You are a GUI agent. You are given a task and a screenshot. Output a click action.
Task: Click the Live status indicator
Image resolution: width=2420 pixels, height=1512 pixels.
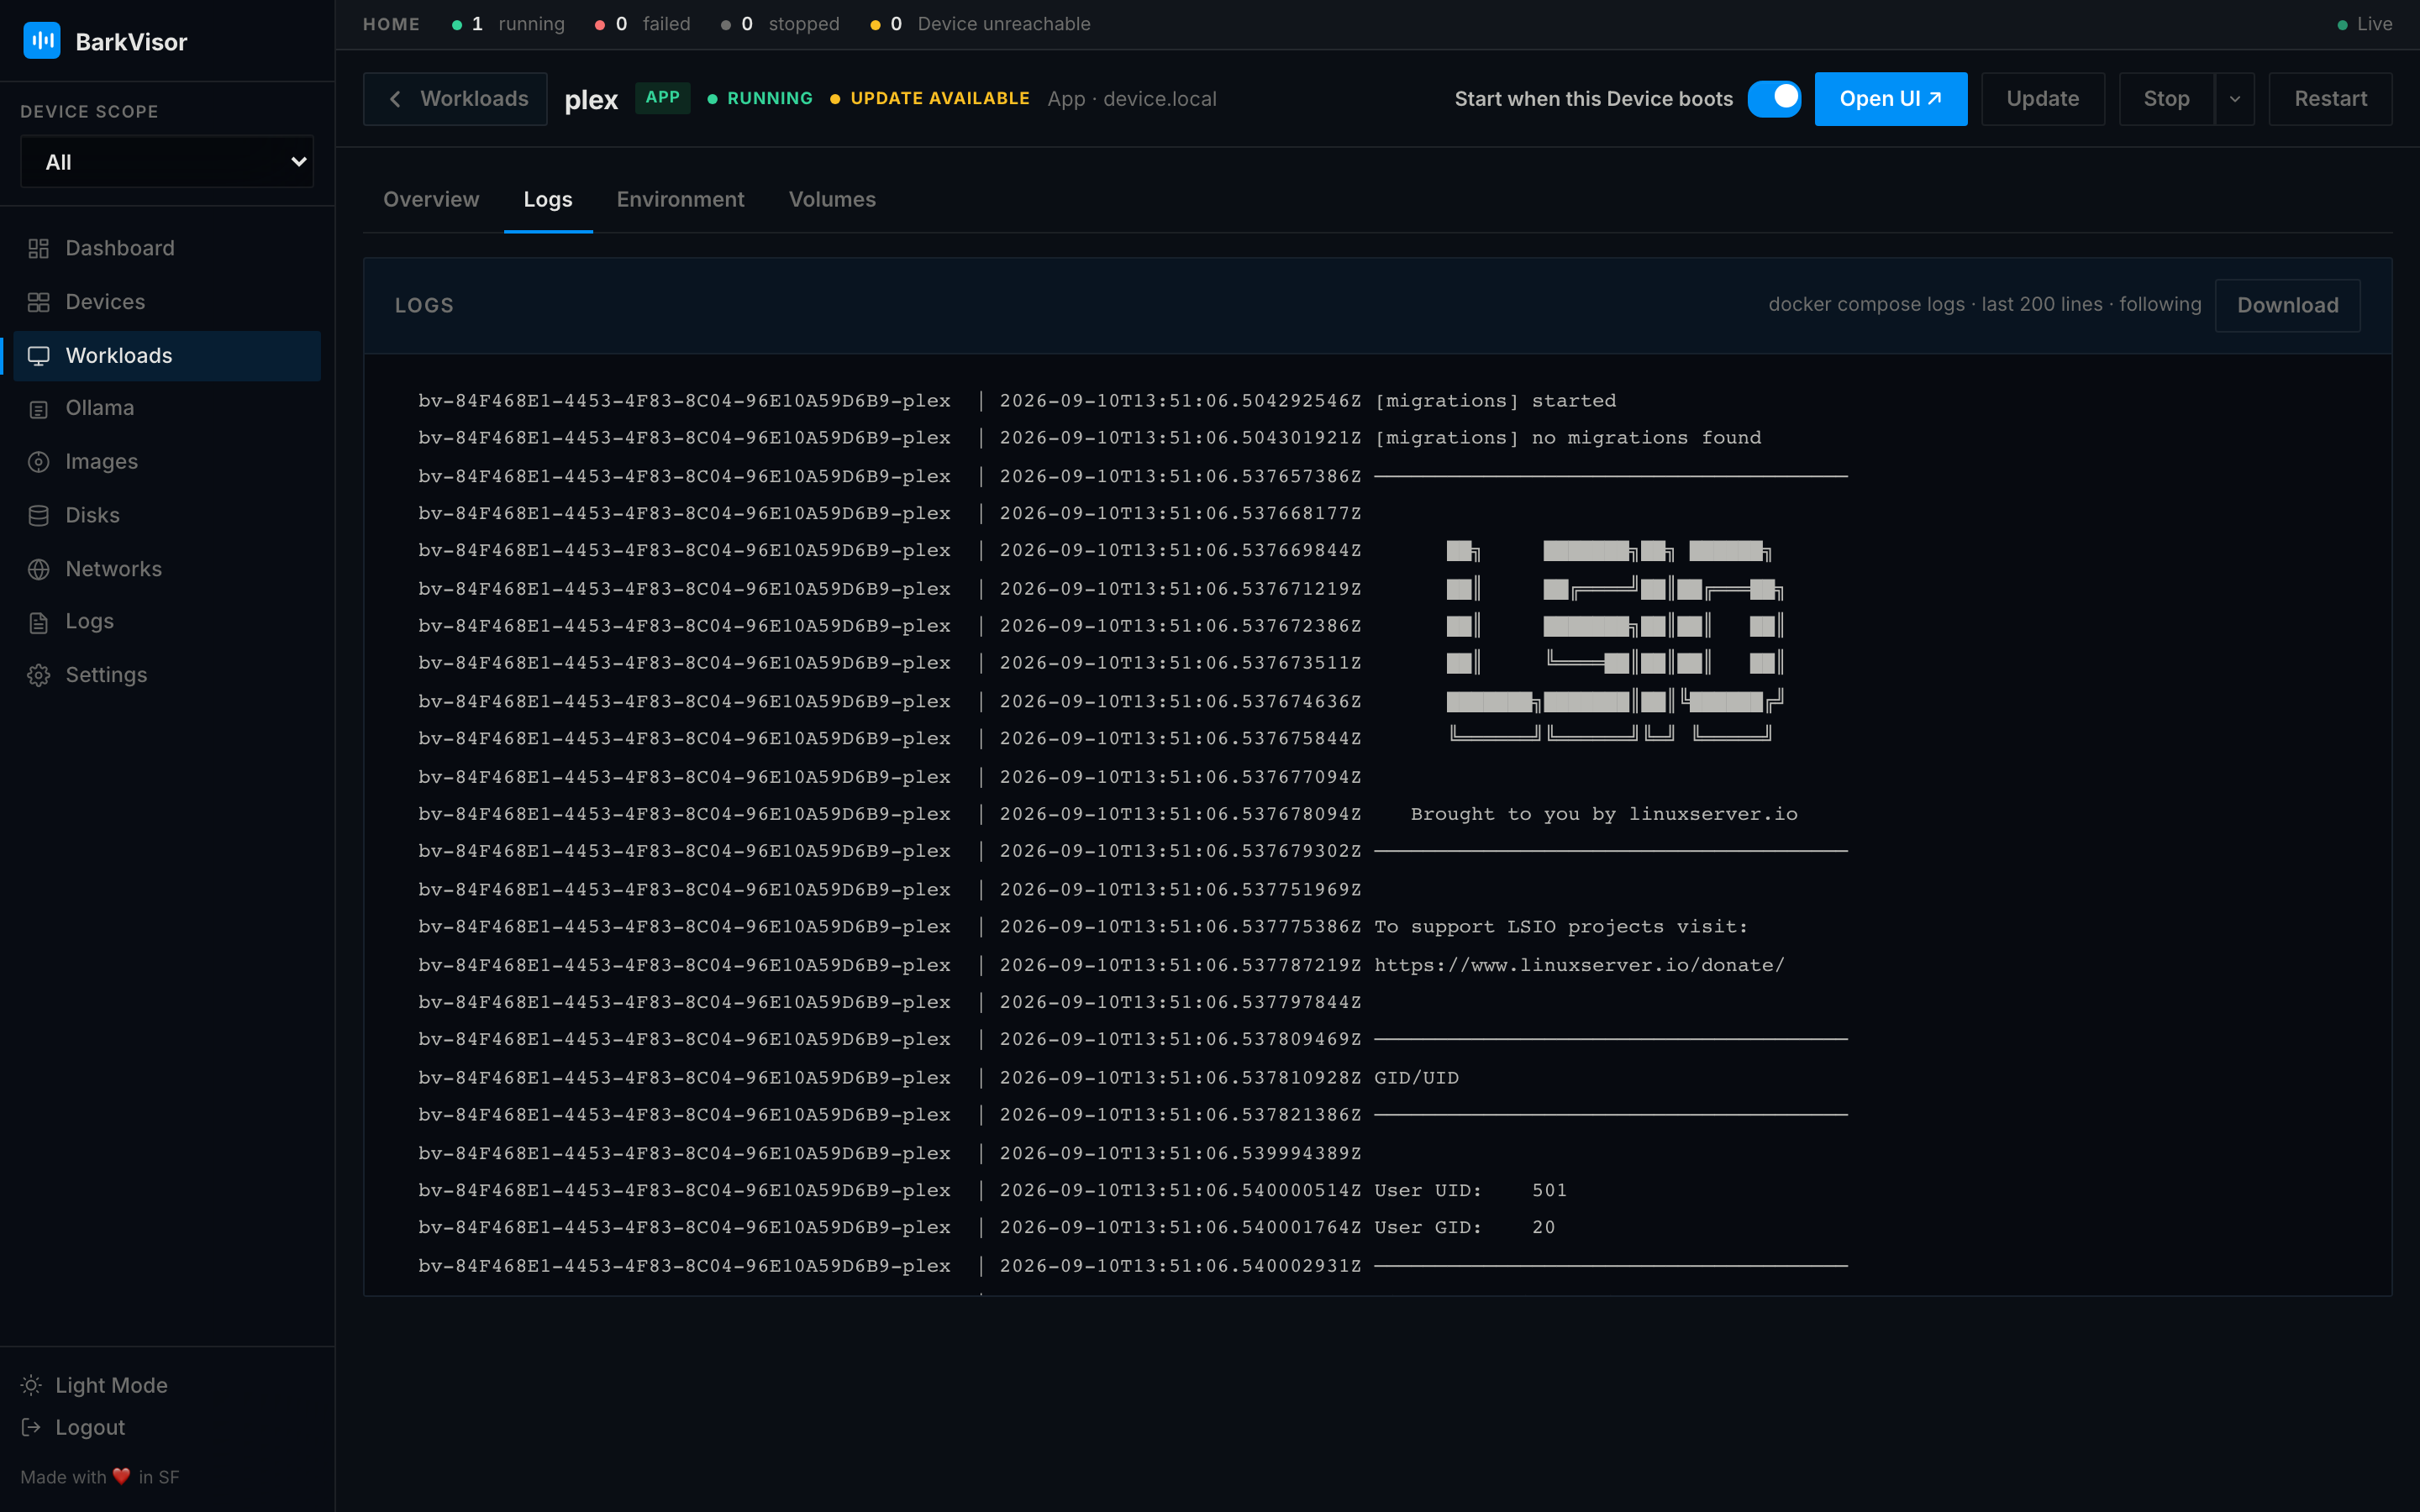[2364, 24]
